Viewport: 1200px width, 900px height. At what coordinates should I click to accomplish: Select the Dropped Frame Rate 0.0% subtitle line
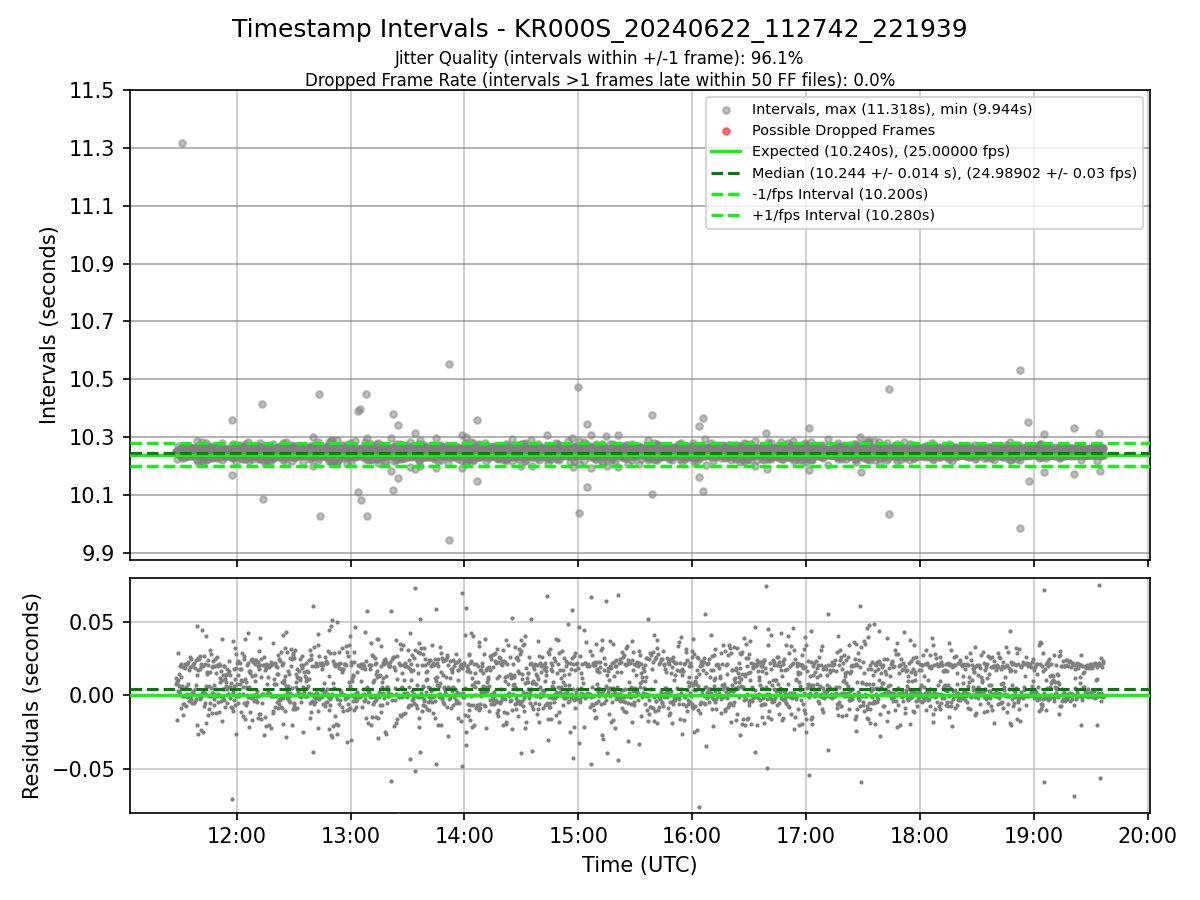click(600, 80)
